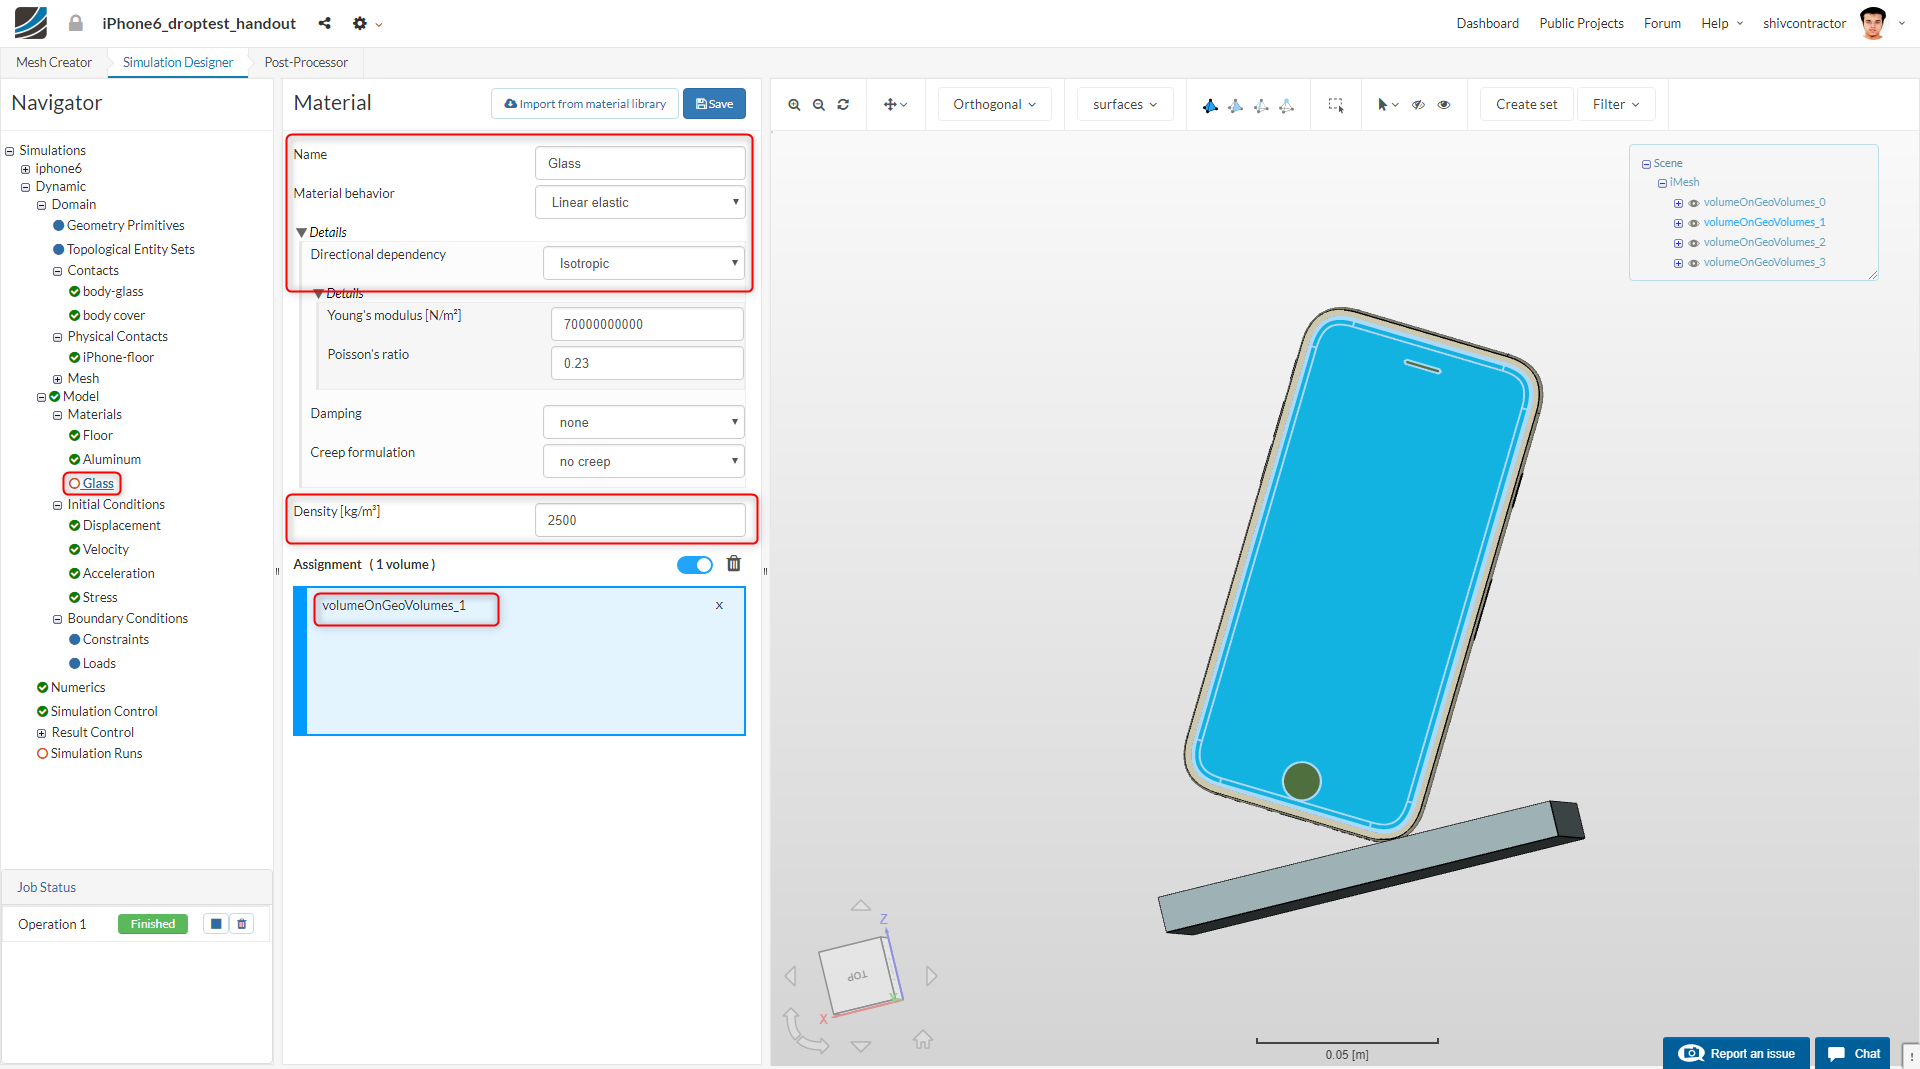Select the fourth points render mode icon
This screenshot has height=1069, width=1920.
point(1287,105)
